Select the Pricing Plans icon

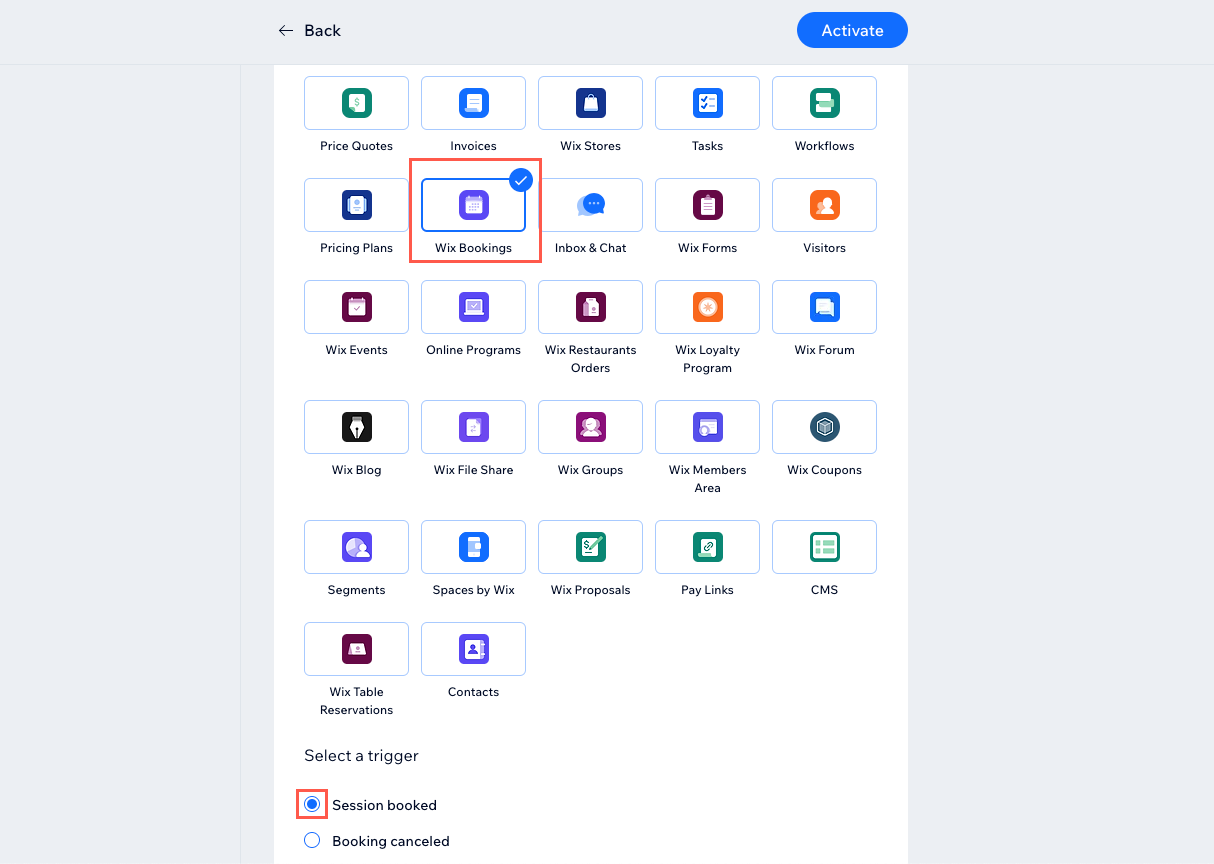coord(356,204)
